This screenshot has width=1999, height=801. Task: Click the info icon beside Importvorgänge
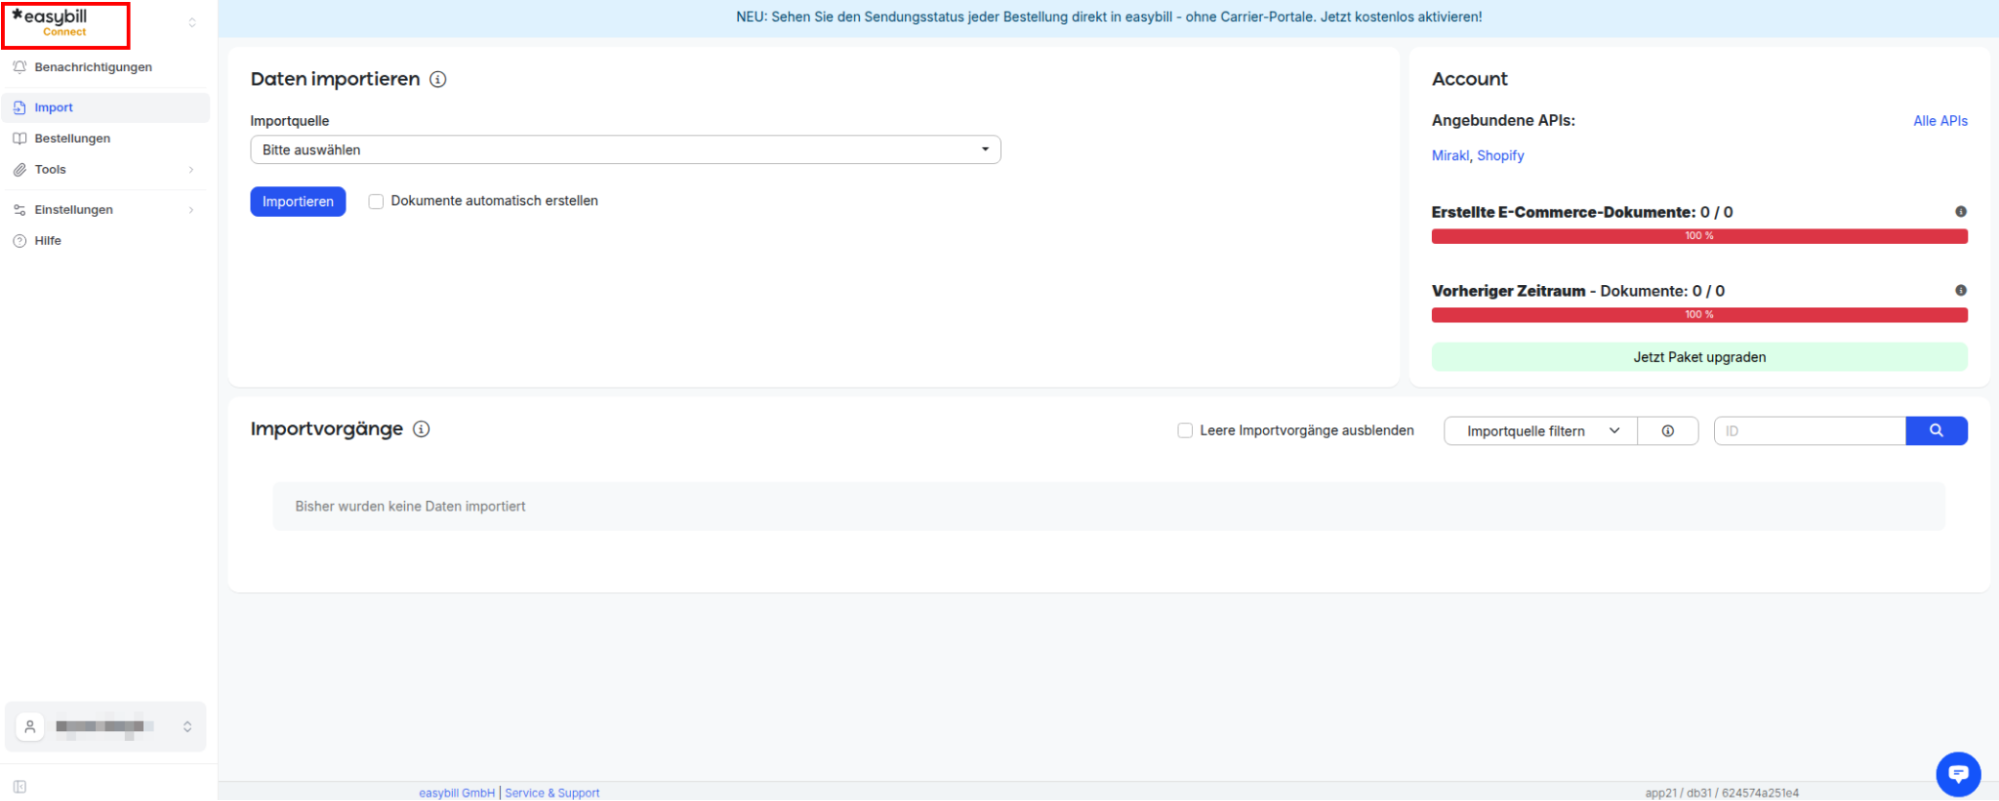click(422, 429)
